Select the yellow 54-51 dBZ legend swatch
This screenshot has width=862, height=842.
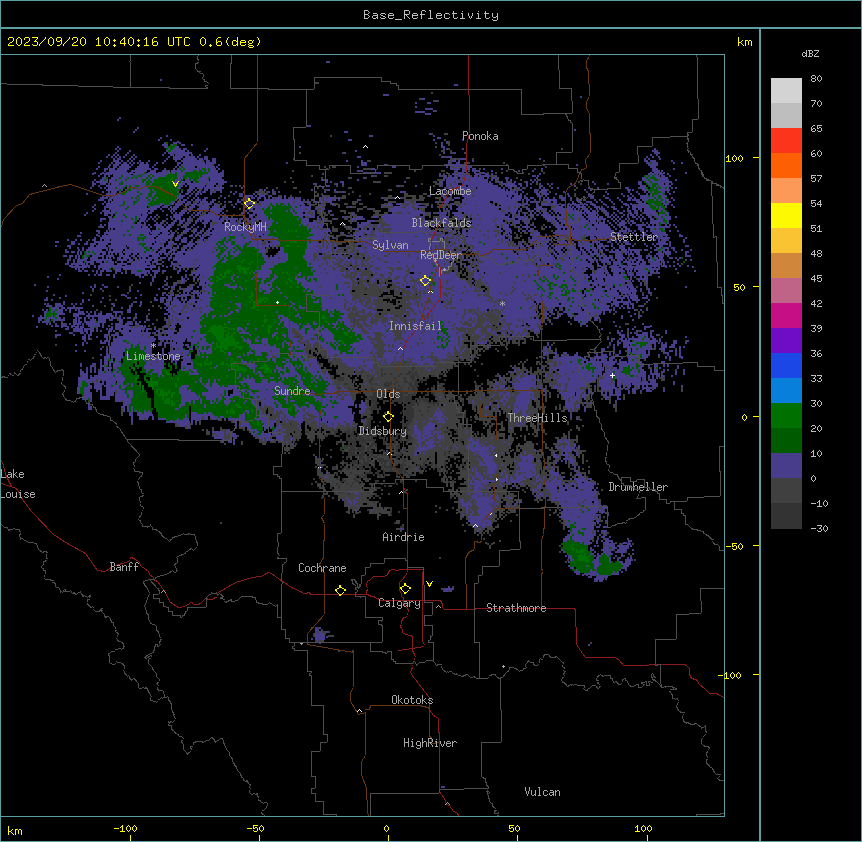pyautogui.click(x=786, y=215)
